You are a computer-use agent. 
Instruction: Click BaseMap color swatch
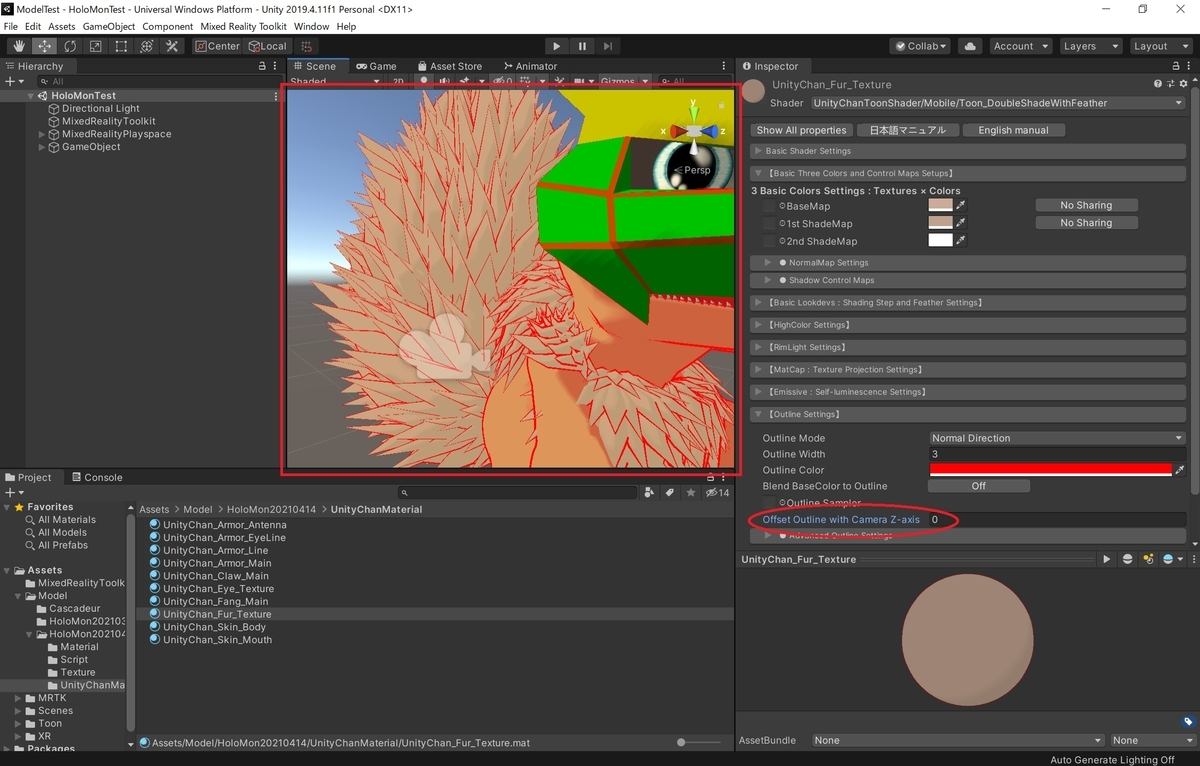point(940,205)
